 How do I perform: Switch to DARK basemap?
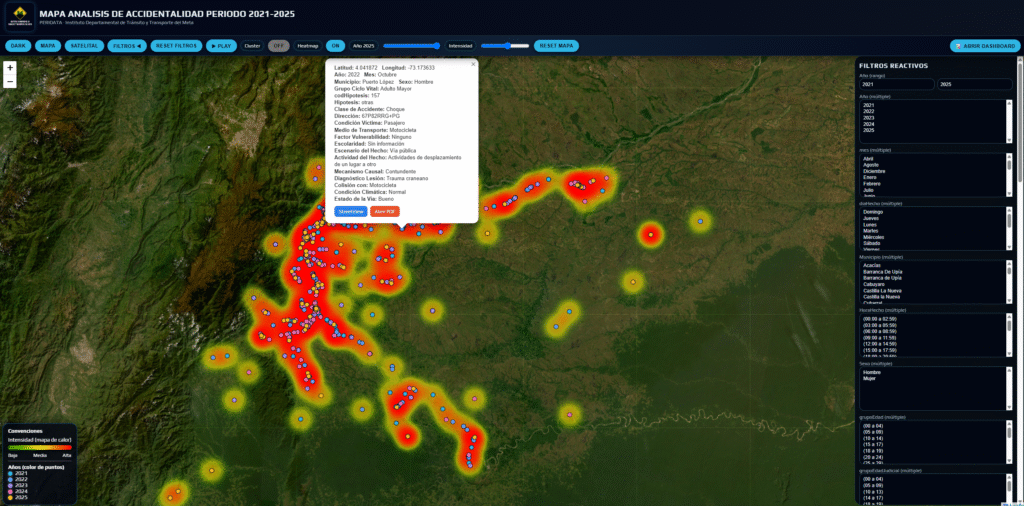point(18,46)
